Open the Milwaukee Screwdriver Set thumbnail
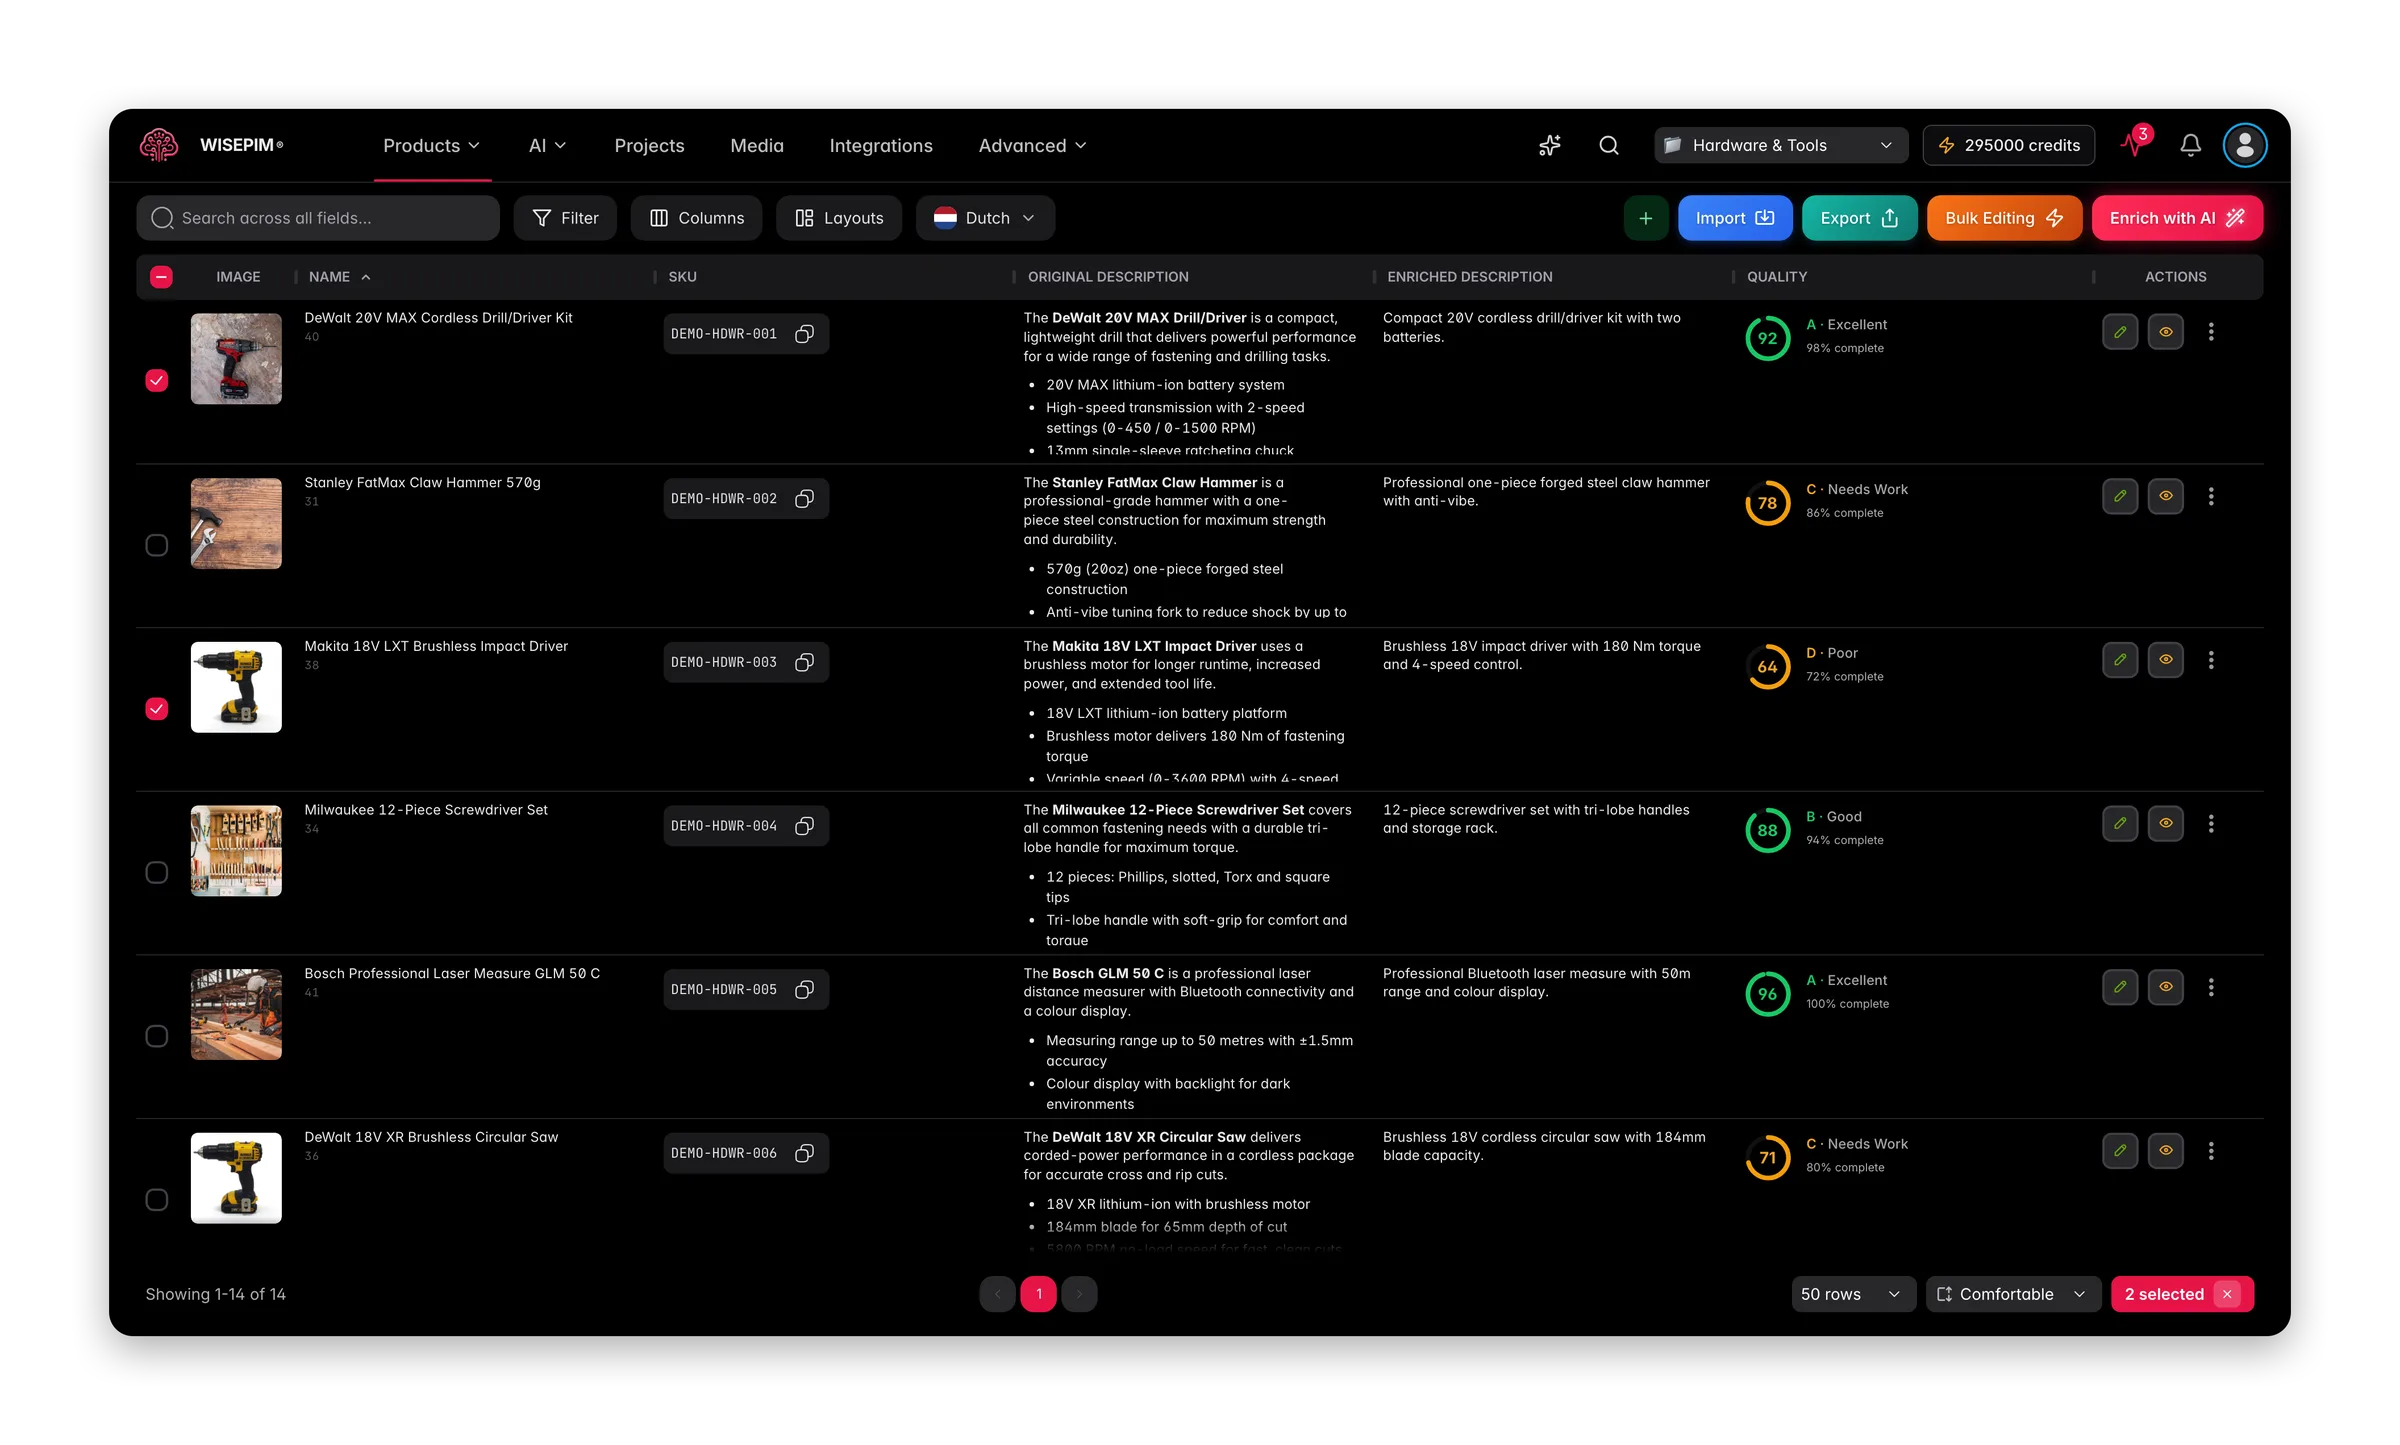 point(236,851)
